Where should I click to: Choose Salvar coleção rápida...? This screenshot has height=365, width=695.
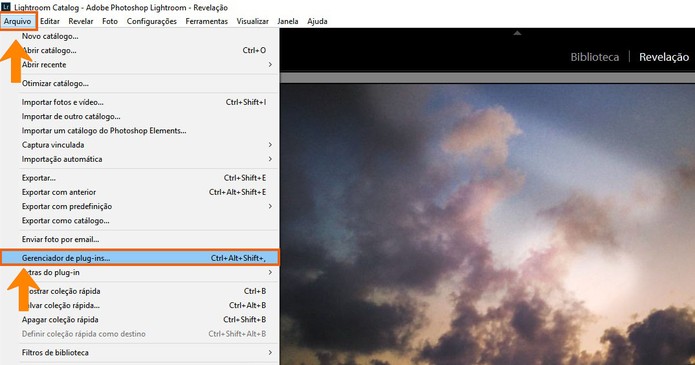[140, 306]
